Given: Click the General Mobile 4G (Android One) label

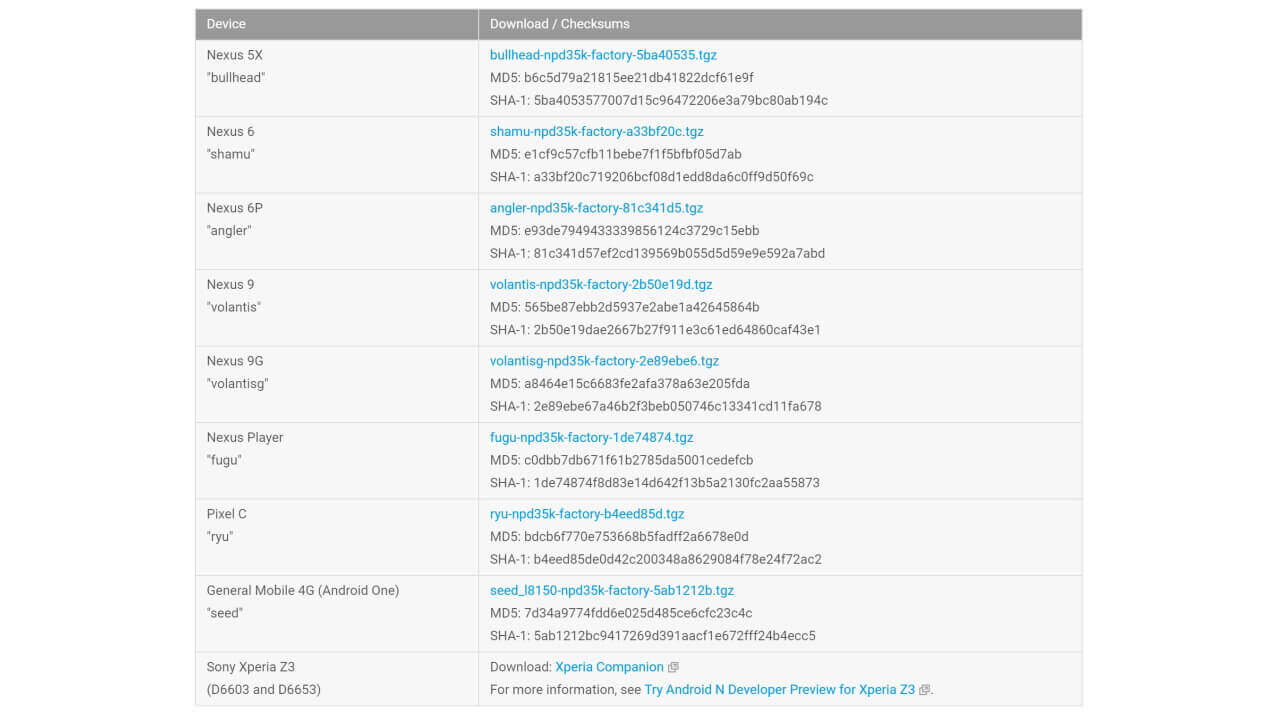Looking at the screenshot, I should pos(302,590).
